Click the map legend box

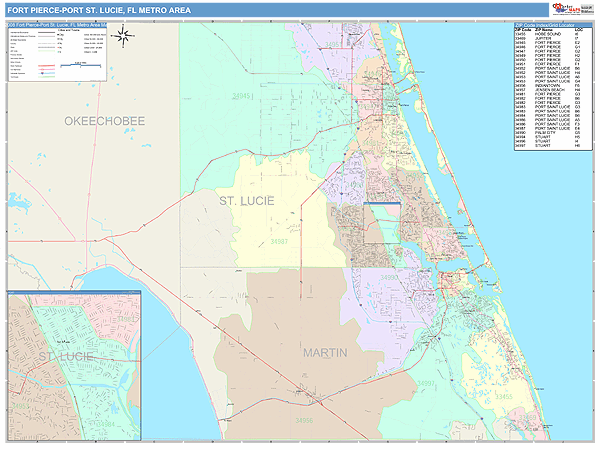(58, 55)
